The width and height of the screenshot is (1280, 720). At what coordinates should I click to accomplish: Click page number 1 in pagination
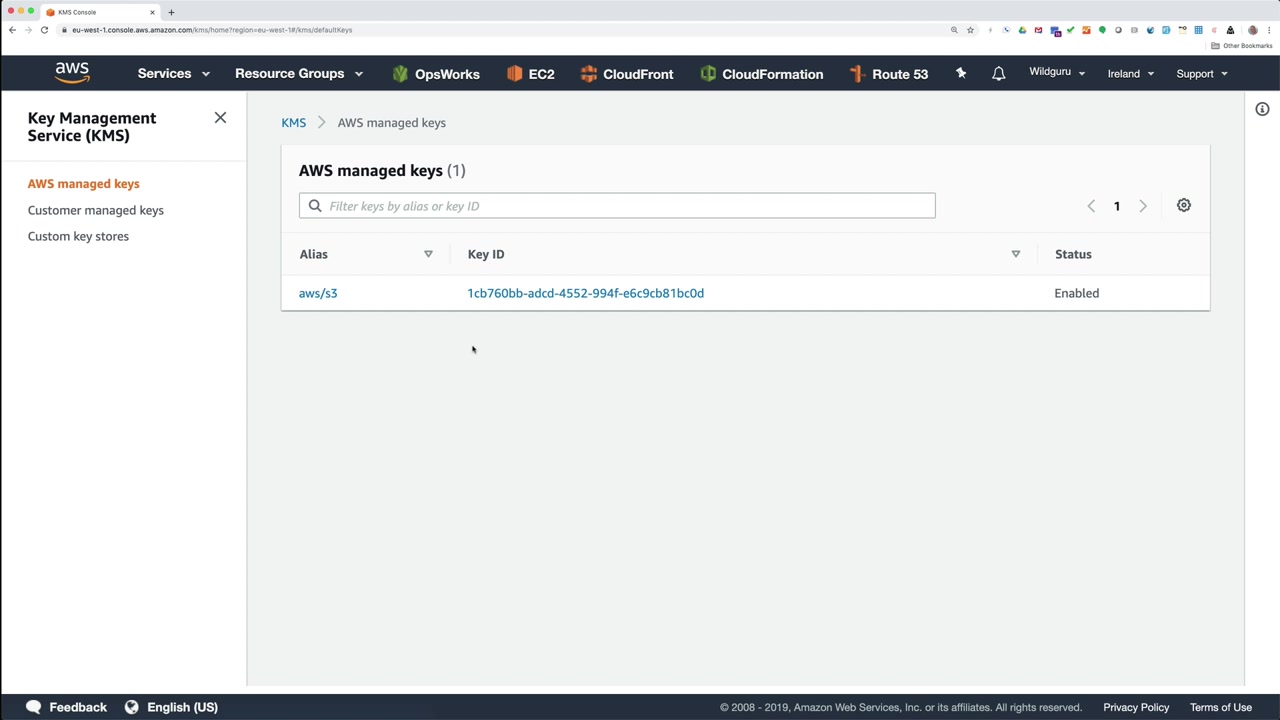(1117, 206)
